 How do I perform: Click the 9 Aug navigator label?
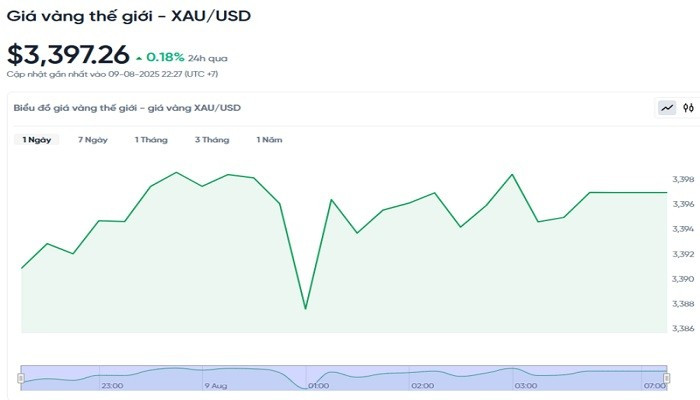pos(217,385)
